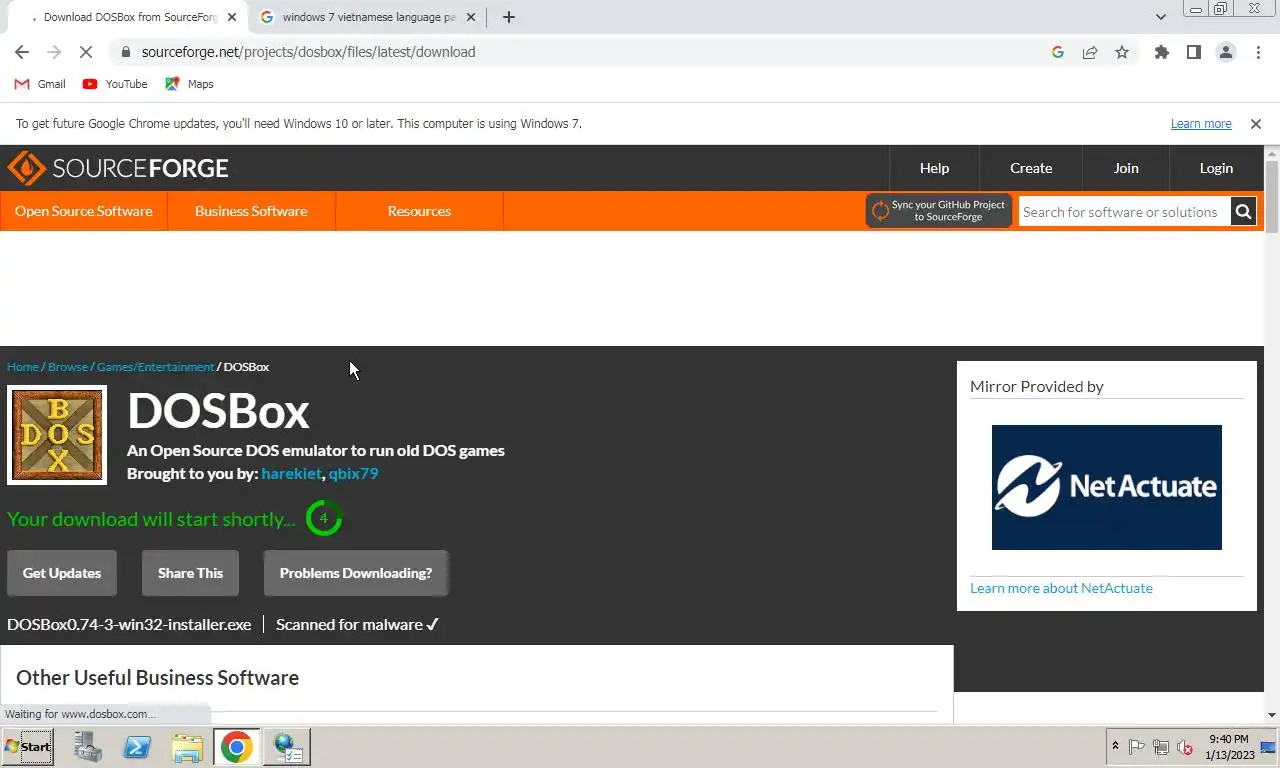The width and height of the screenshot is (1280, 768).
Task: Click the download countdown circle
Action: (323, 518)
